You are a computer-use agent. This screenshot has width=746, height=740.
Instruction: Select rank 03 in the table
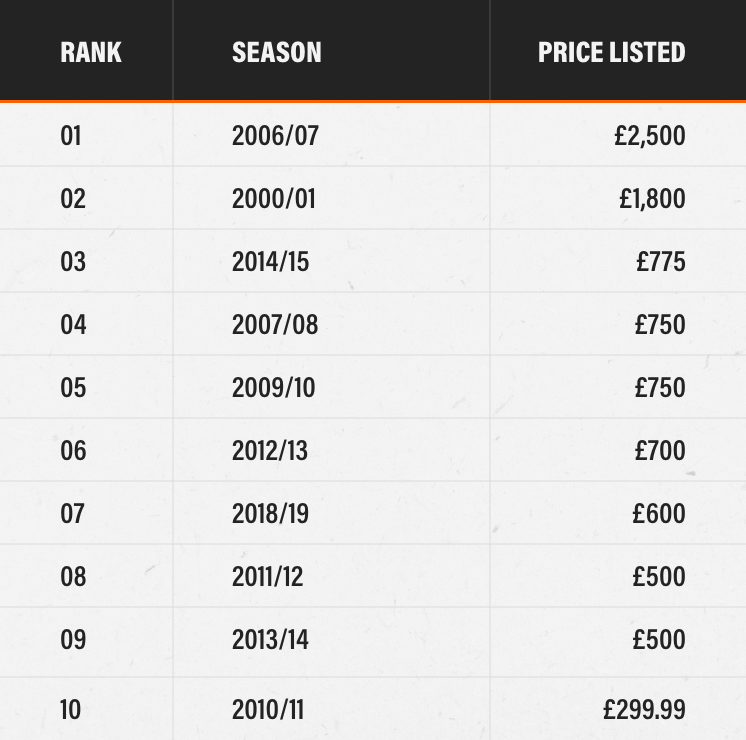point(73,261)
